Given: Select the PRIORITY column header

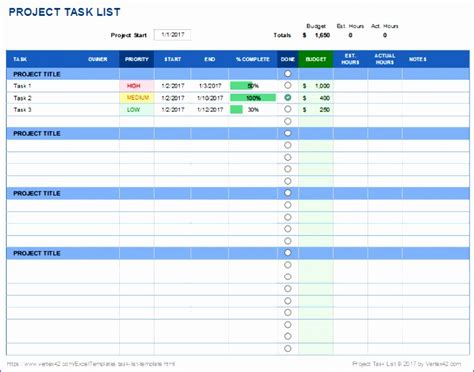Looking at the screenshot, I should [137, 59].
